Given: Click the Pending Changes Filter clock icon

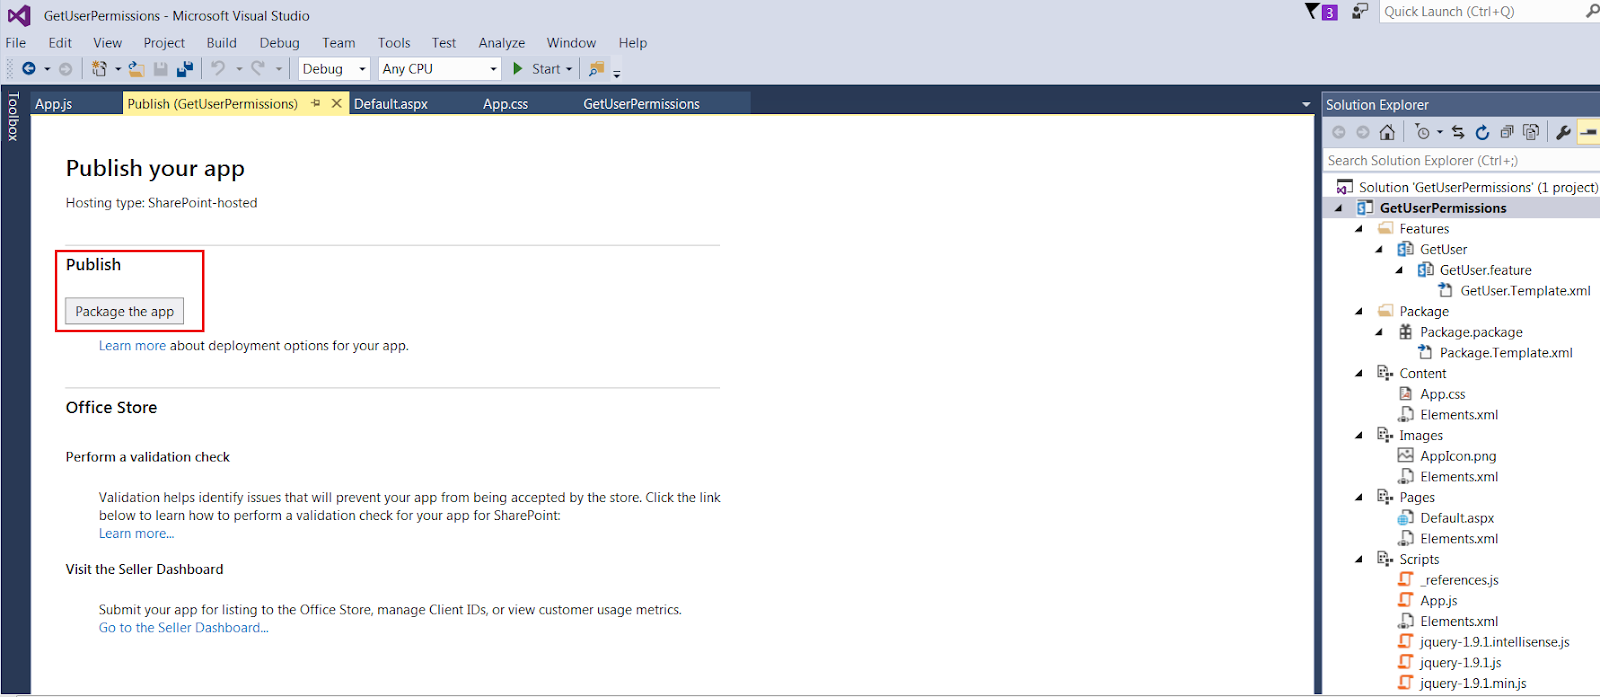Looking at the screenshot, I should 1423,132.
